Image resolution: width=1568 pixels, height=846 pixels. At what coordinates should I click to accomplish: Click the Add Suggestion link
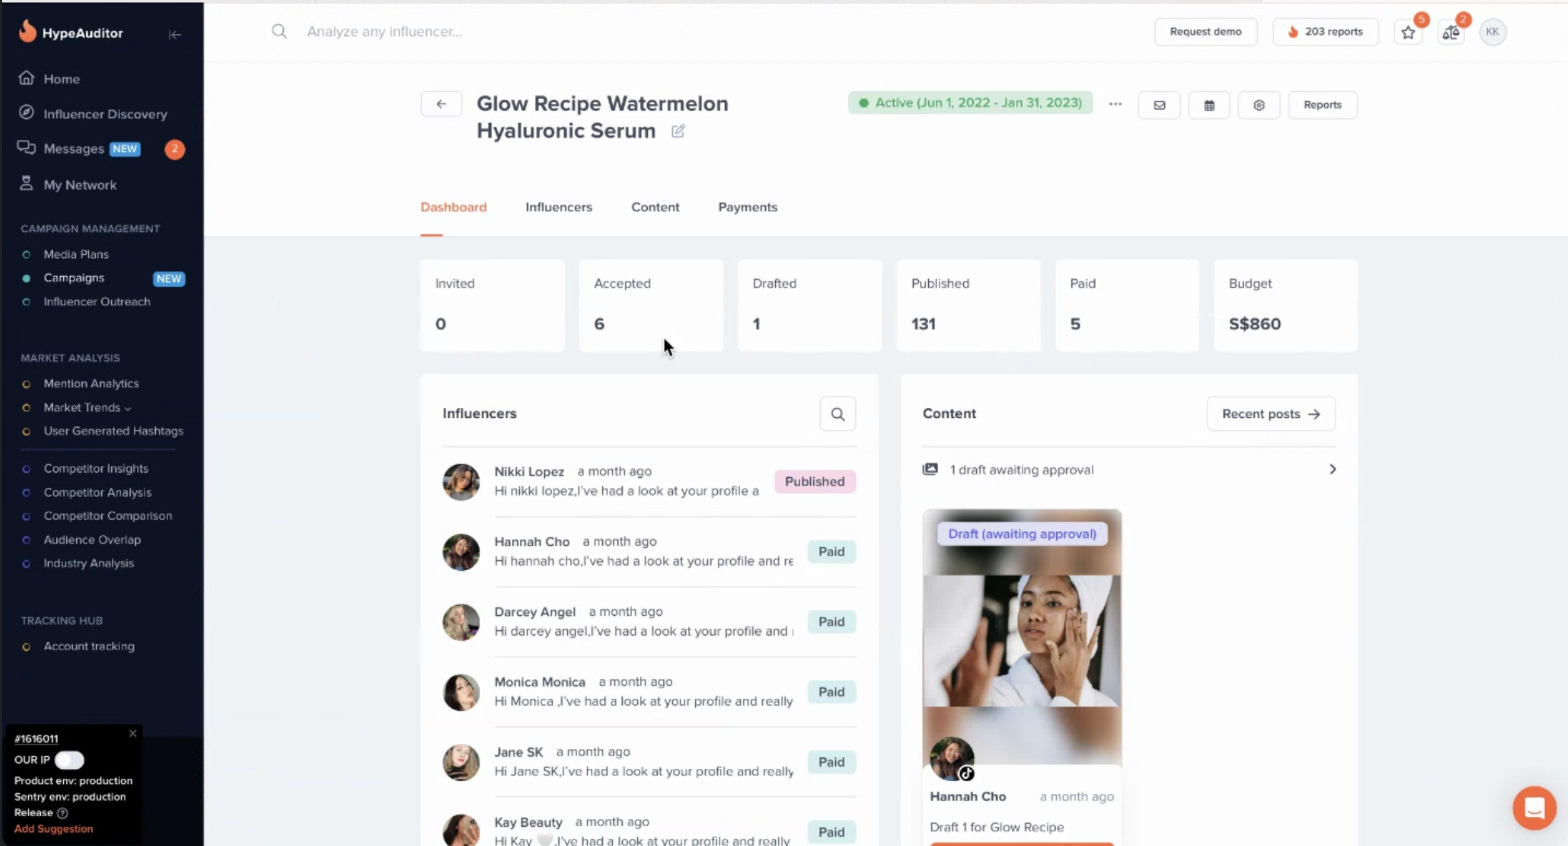pyautogui.click(x=53, y=829)
